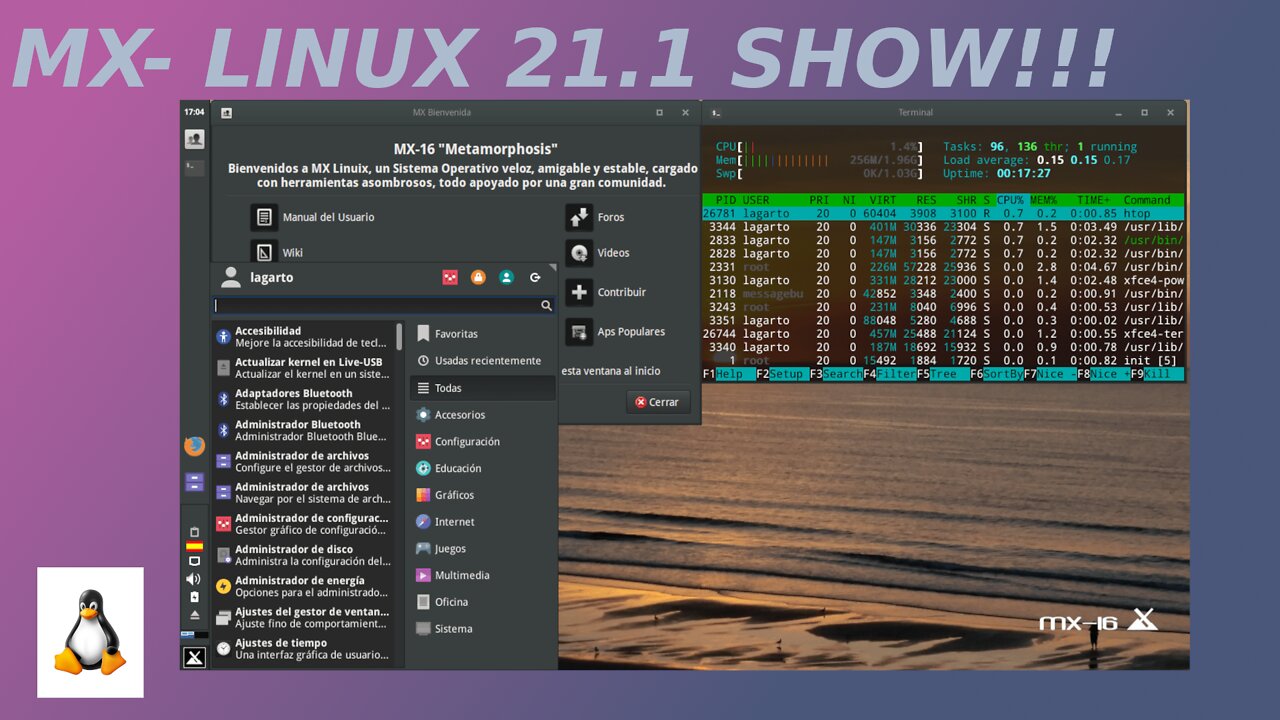This screenshot has height=720, width=1280.
Task: Open Ajustes de tiempo
Action: pyautogui.click(x=304, y=648)
